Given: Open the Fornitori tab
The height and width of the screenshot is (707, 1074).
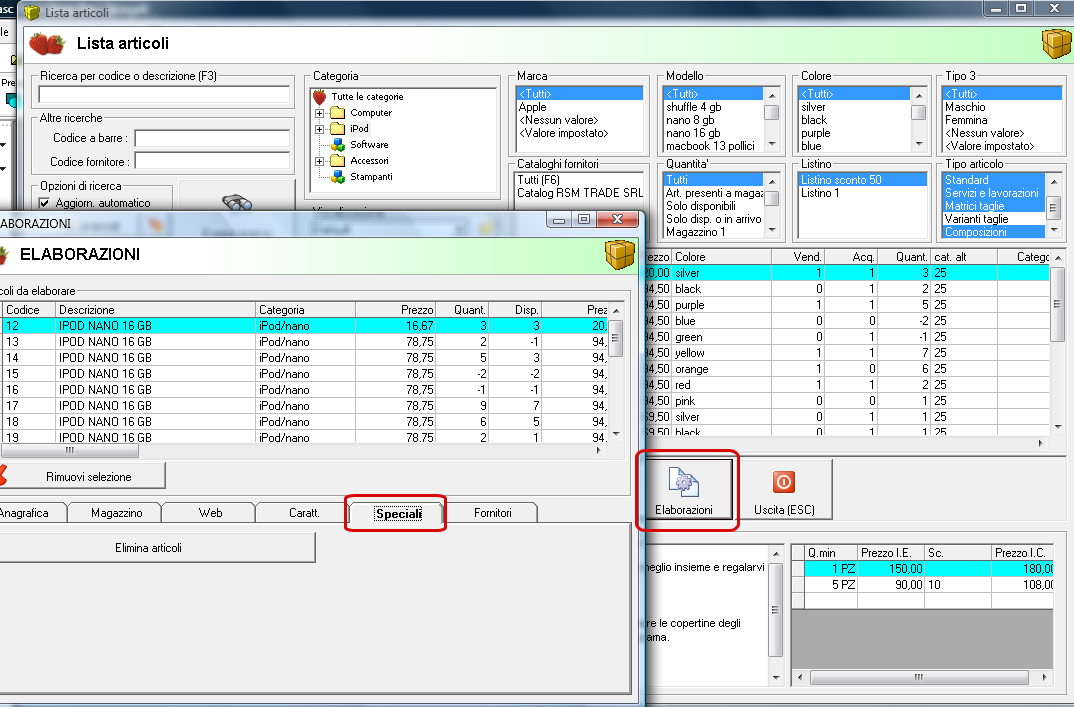Looking at the screenshot, I should coord(492,512).
